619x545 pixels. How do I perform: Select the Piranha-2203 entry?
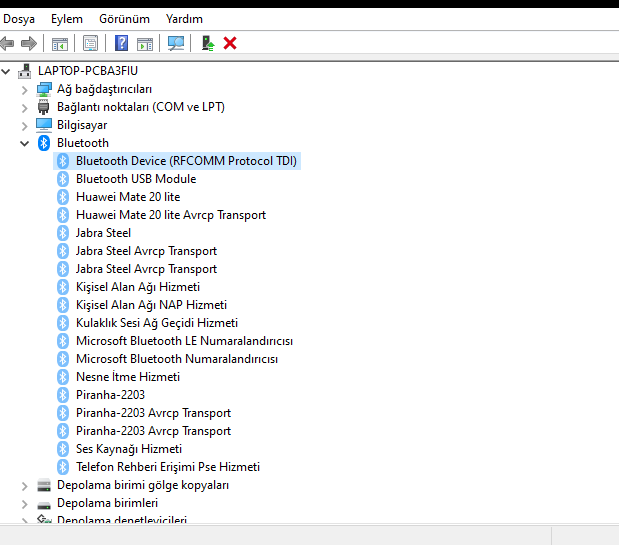[x=111, y=395]
